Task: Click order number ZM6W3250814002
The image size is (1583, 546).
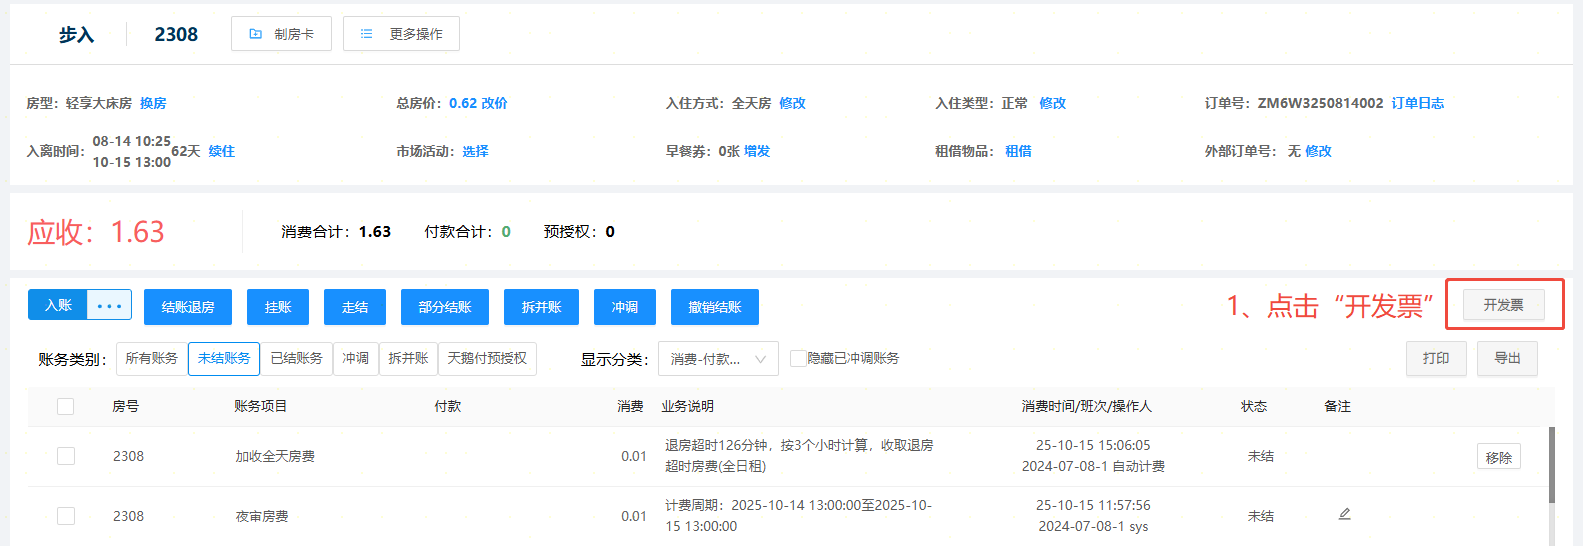Action: click(1320, 103)
